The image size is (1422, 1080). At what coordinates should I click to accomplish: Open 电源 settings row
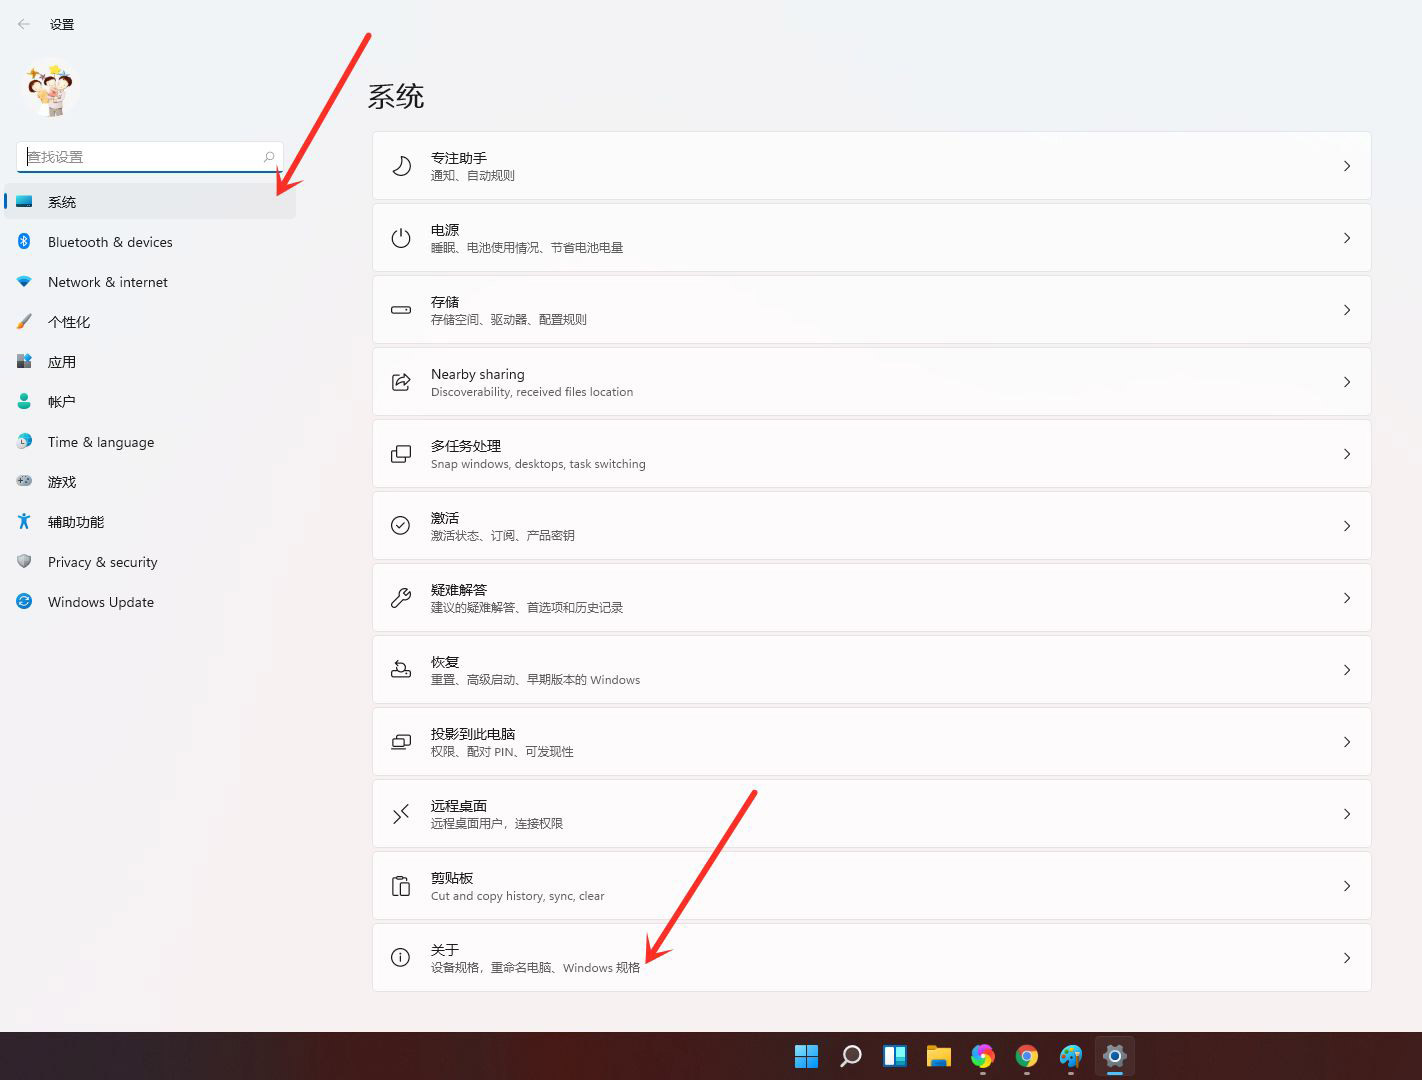(871, 238)
